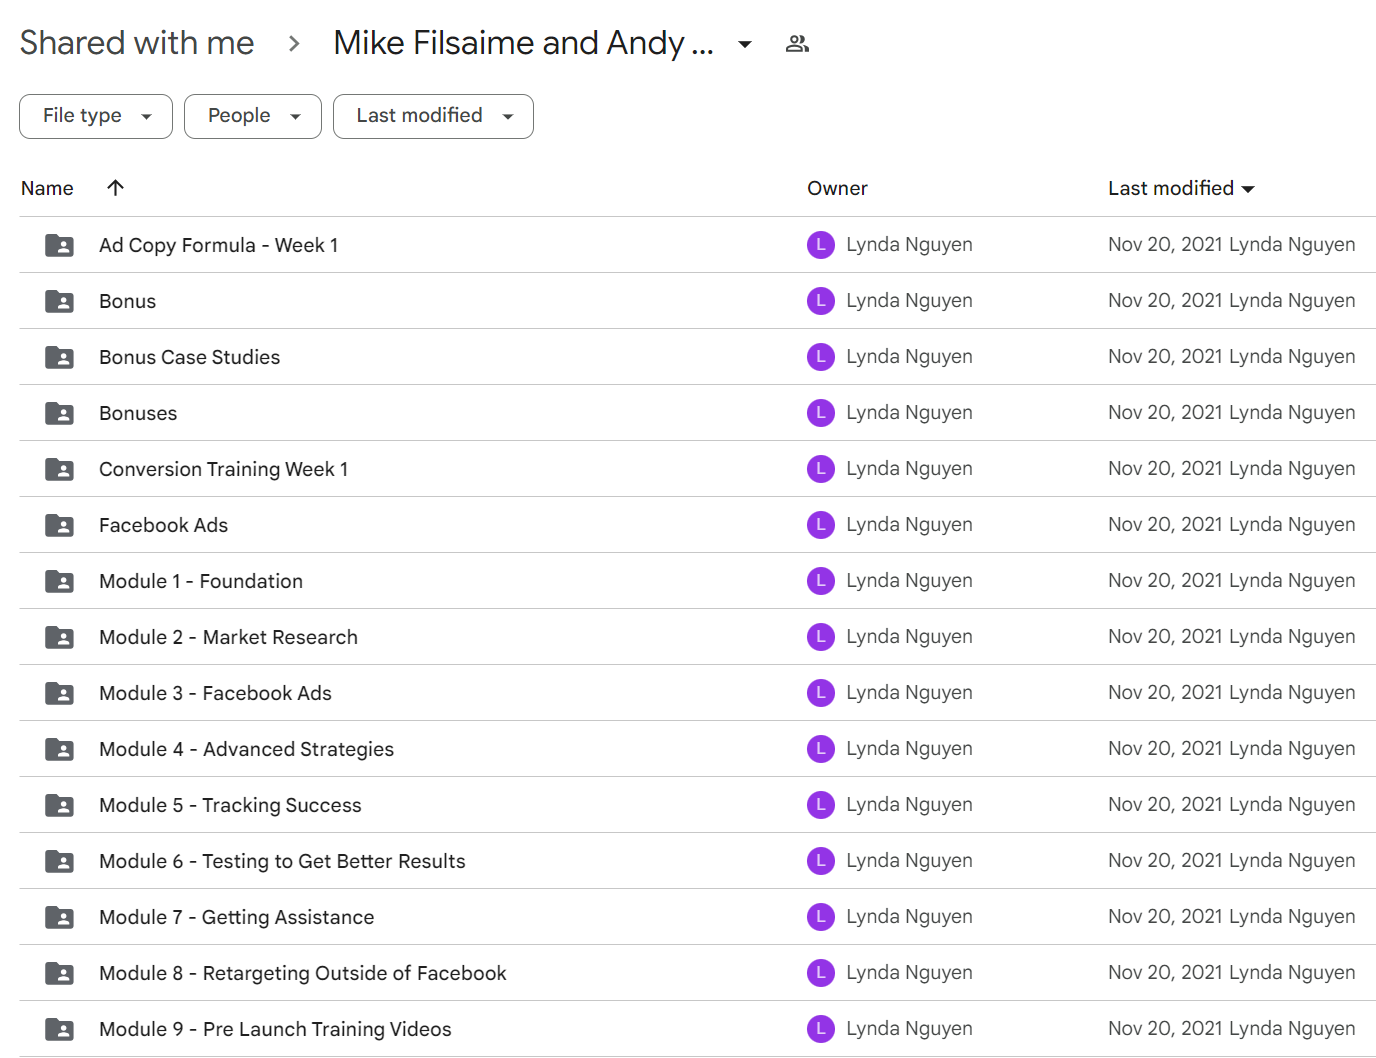Click owner name in Module 5 - Tracking Success row

tap(909, 805)
